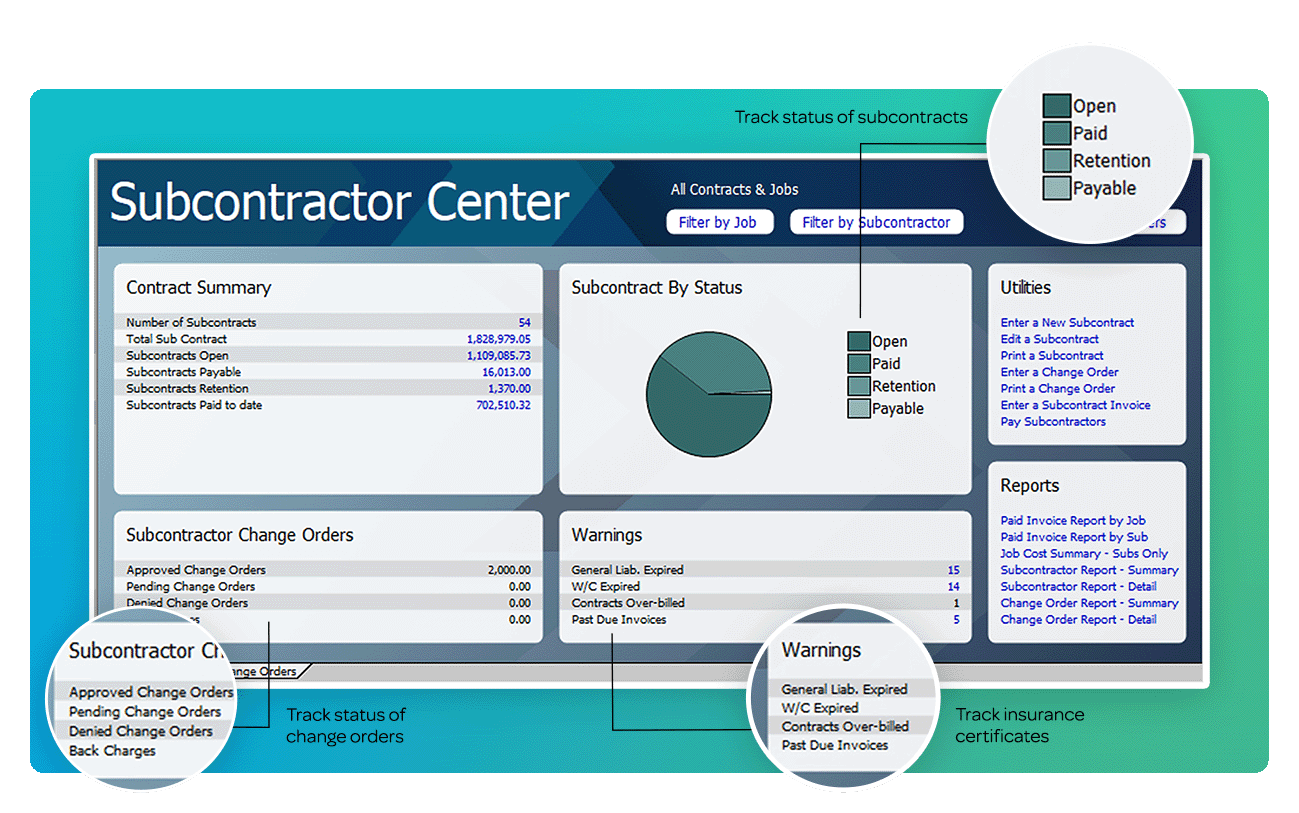Click the Filter by Subcontractor button
The width and height of the screenshot is (1299, 813).
coord(876,222)
